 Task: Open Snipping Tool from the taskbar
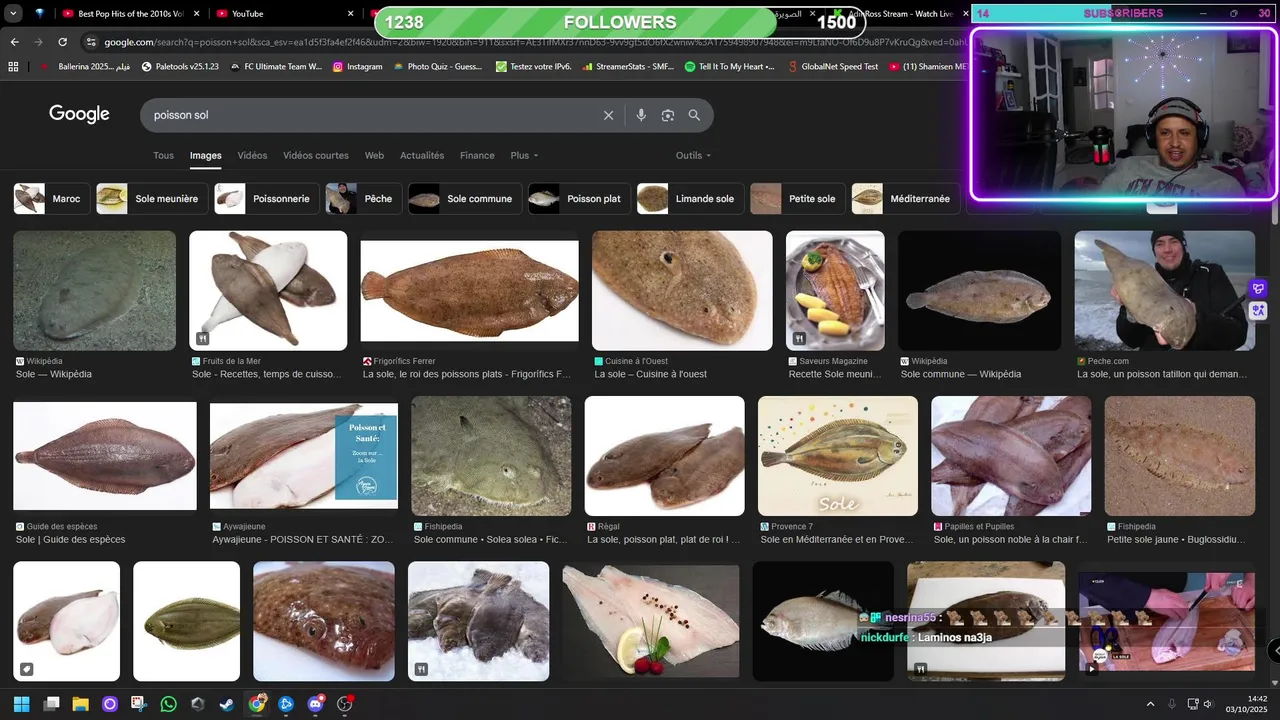click(x=139, y=704)
